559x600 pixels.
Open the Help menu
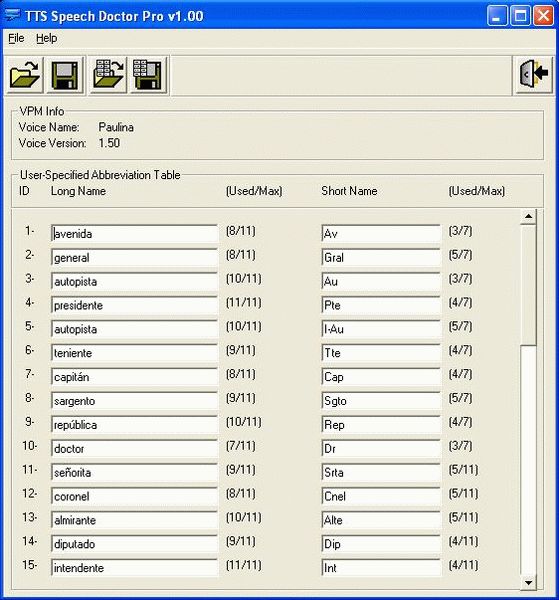(x=46, y=38)
